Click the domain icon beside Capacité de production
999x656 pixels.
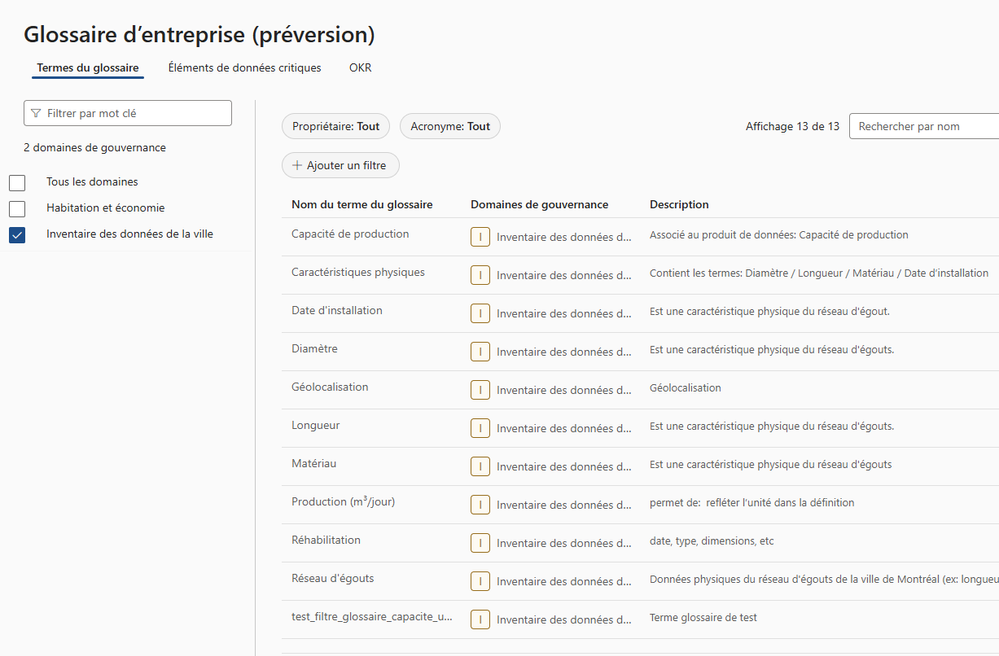point(480,237)
